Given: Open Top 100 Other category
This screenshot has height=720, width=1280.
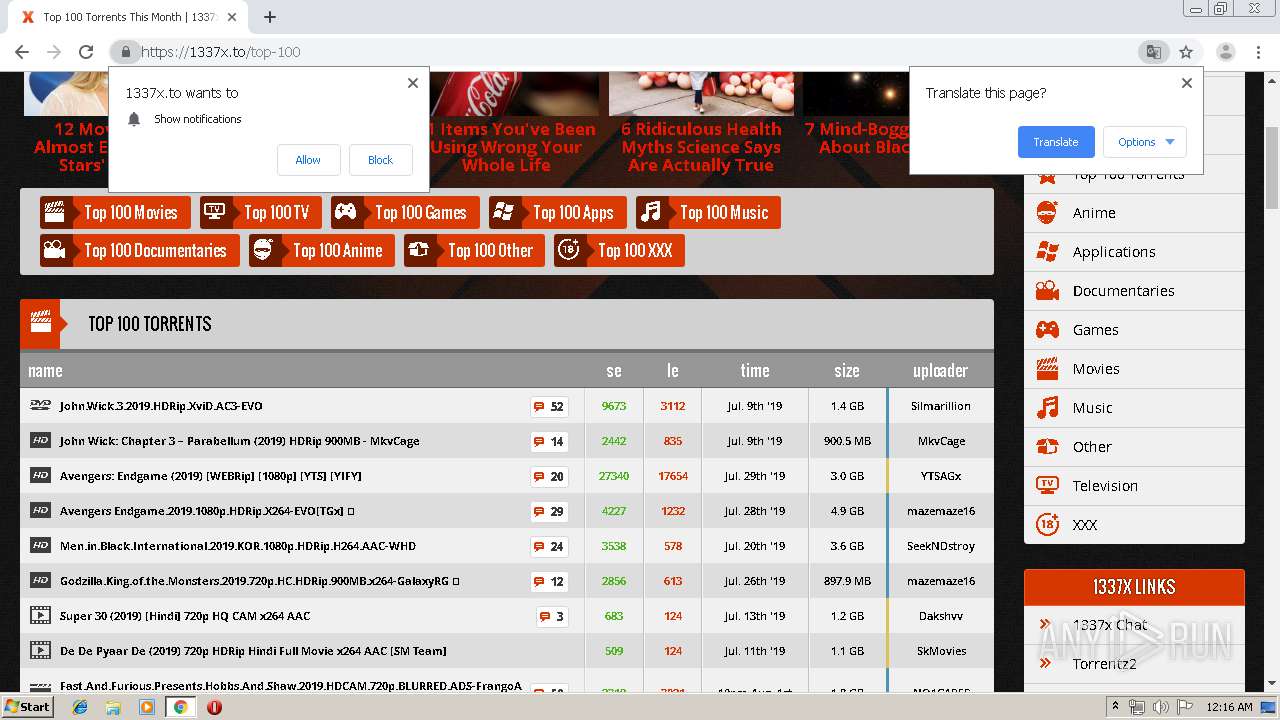Looking at the screenshot, I should [x=474, y=250].
